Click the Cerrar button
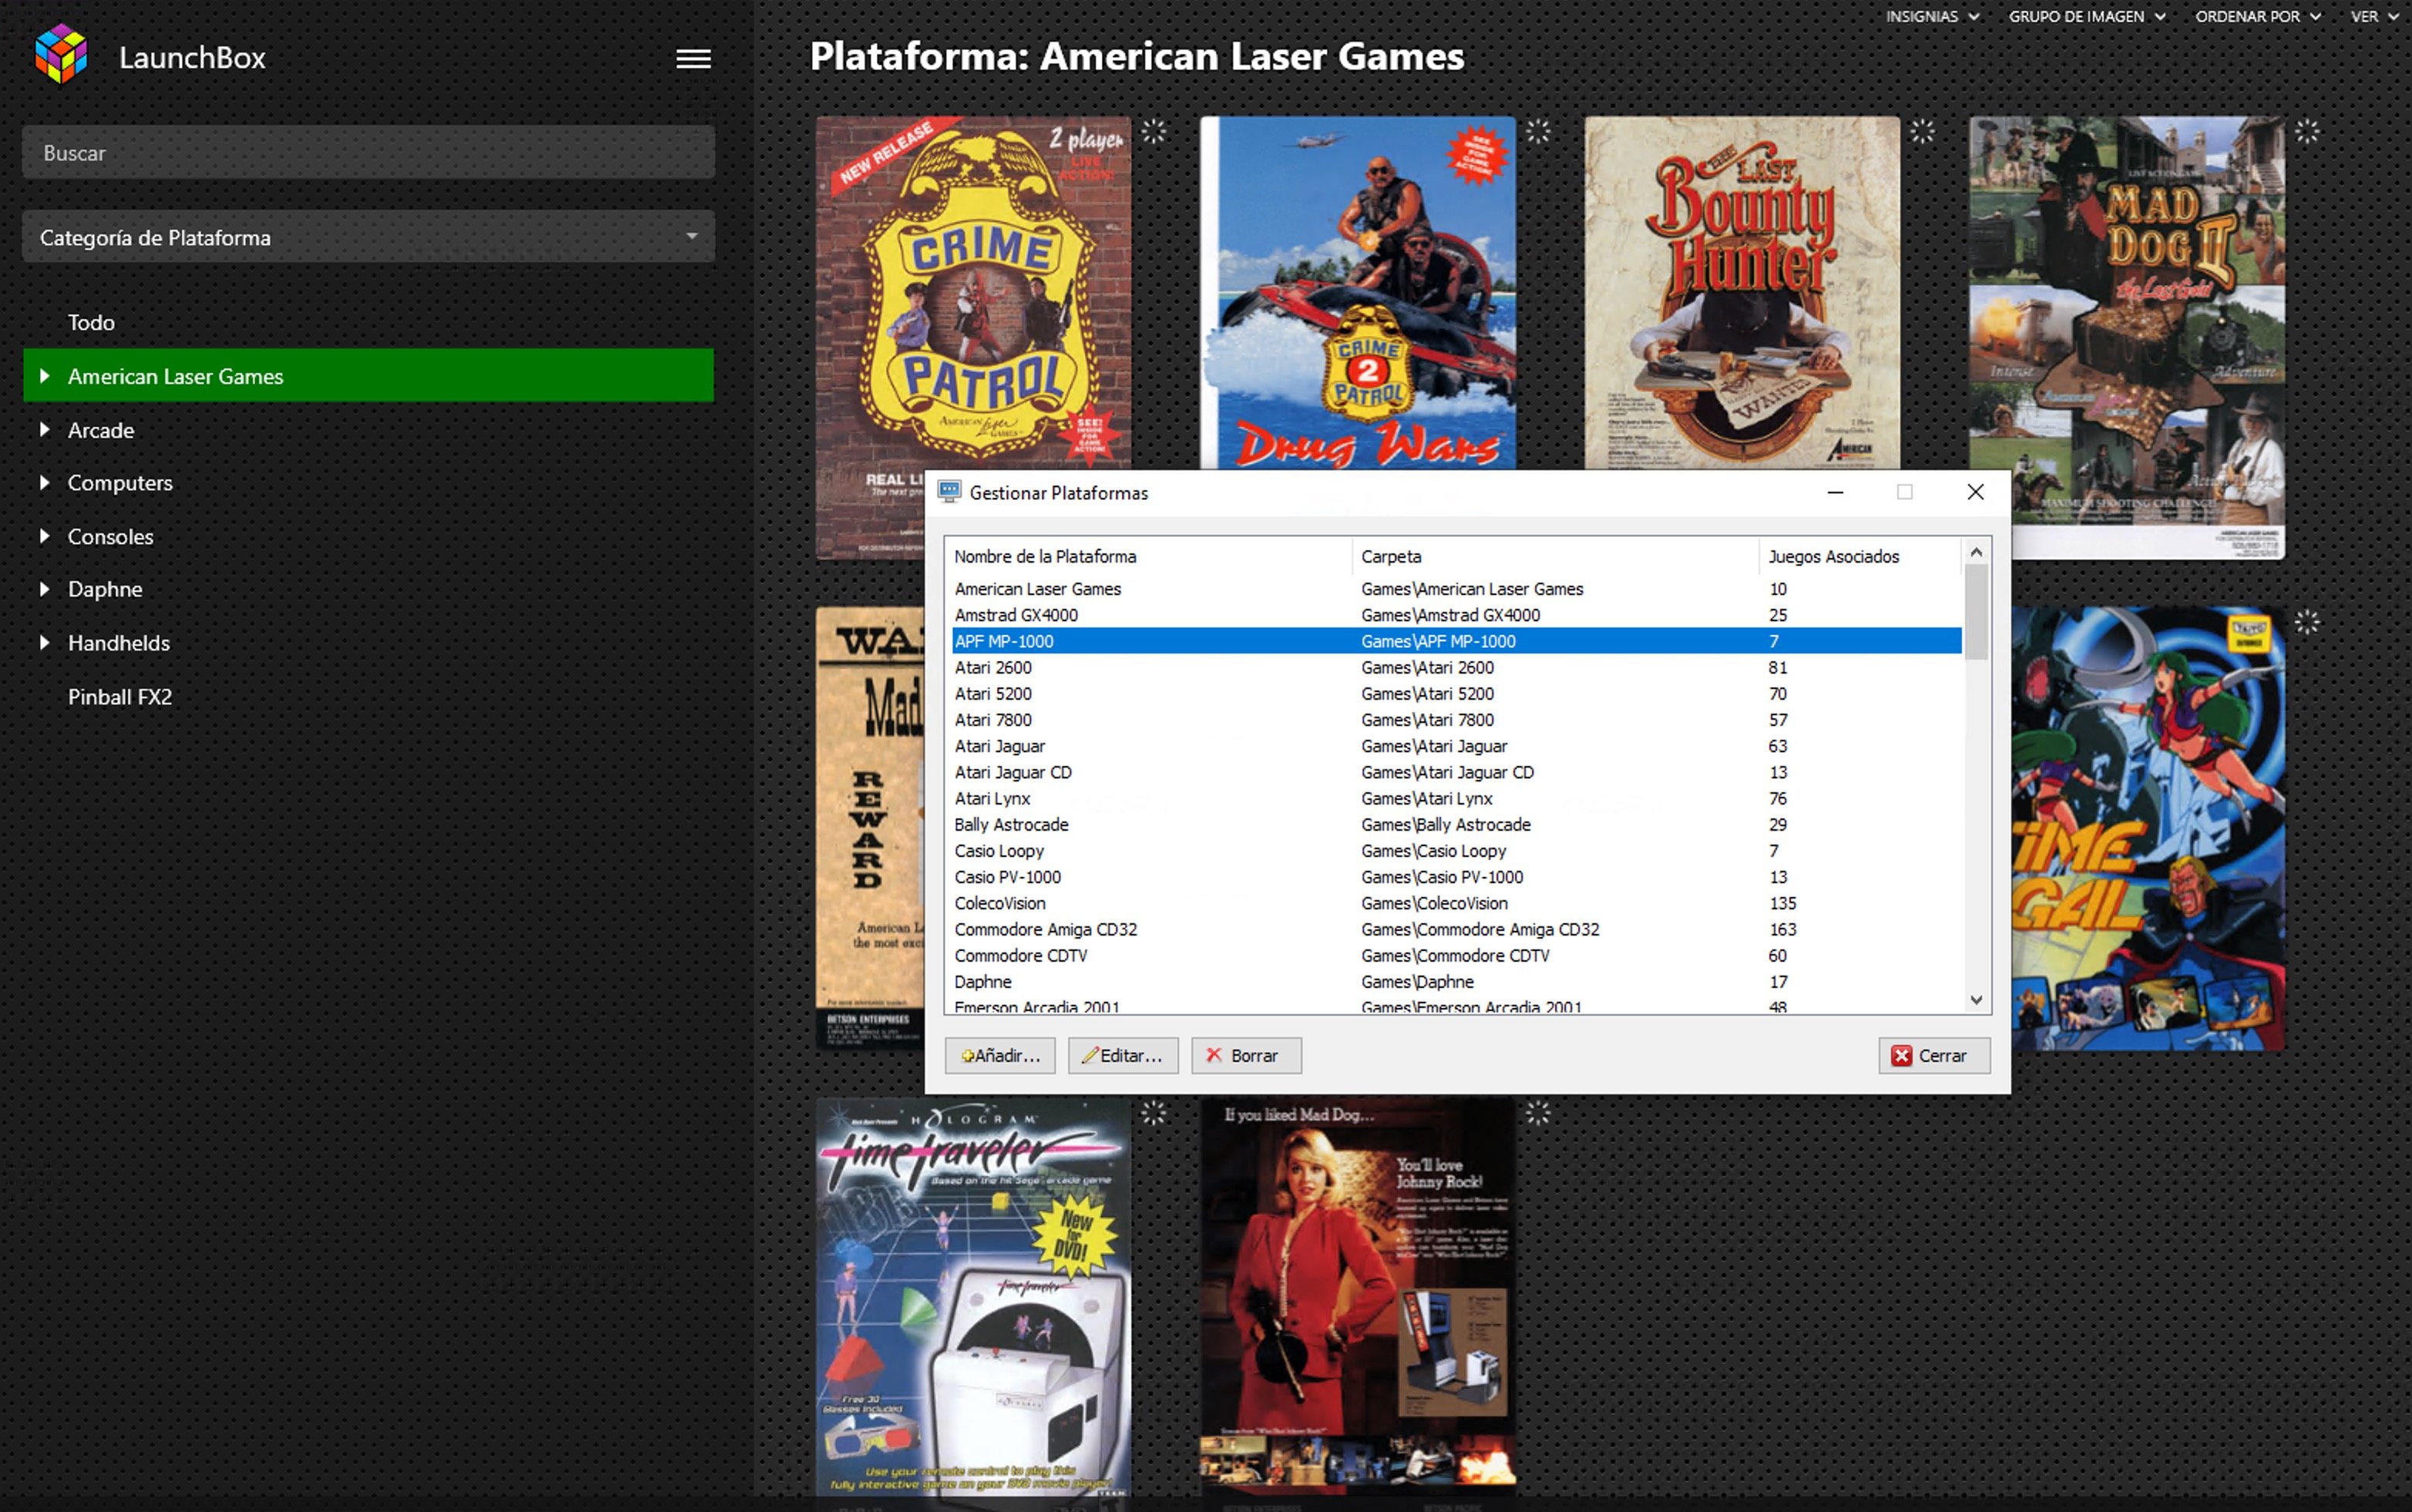This screenshot has width=2412, height=1512. pos(1934,1055)
